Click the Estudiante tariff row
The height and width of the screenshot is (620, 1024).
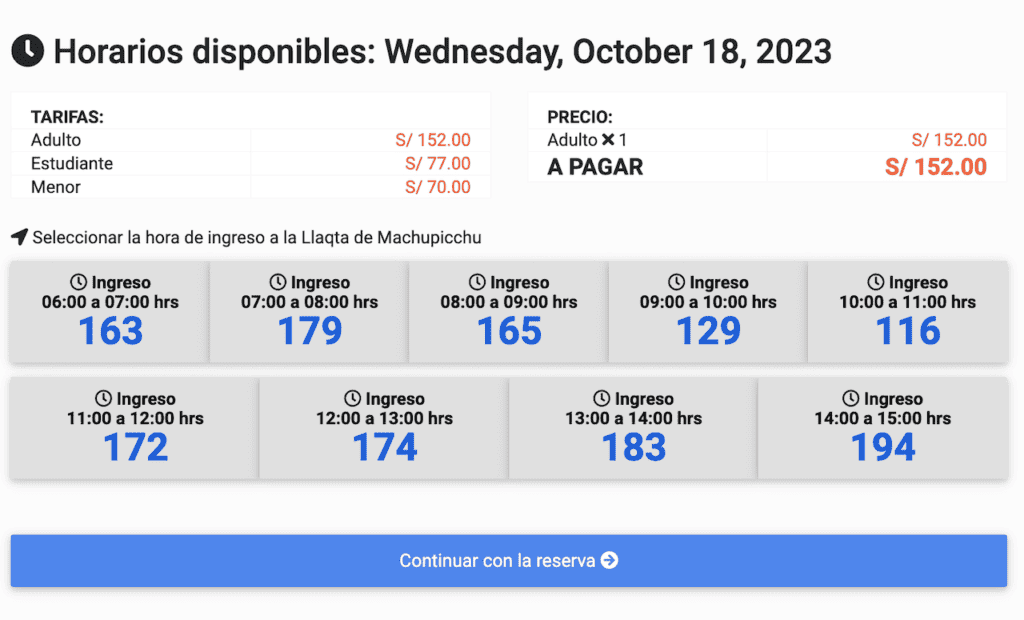(x=251, y=163)
